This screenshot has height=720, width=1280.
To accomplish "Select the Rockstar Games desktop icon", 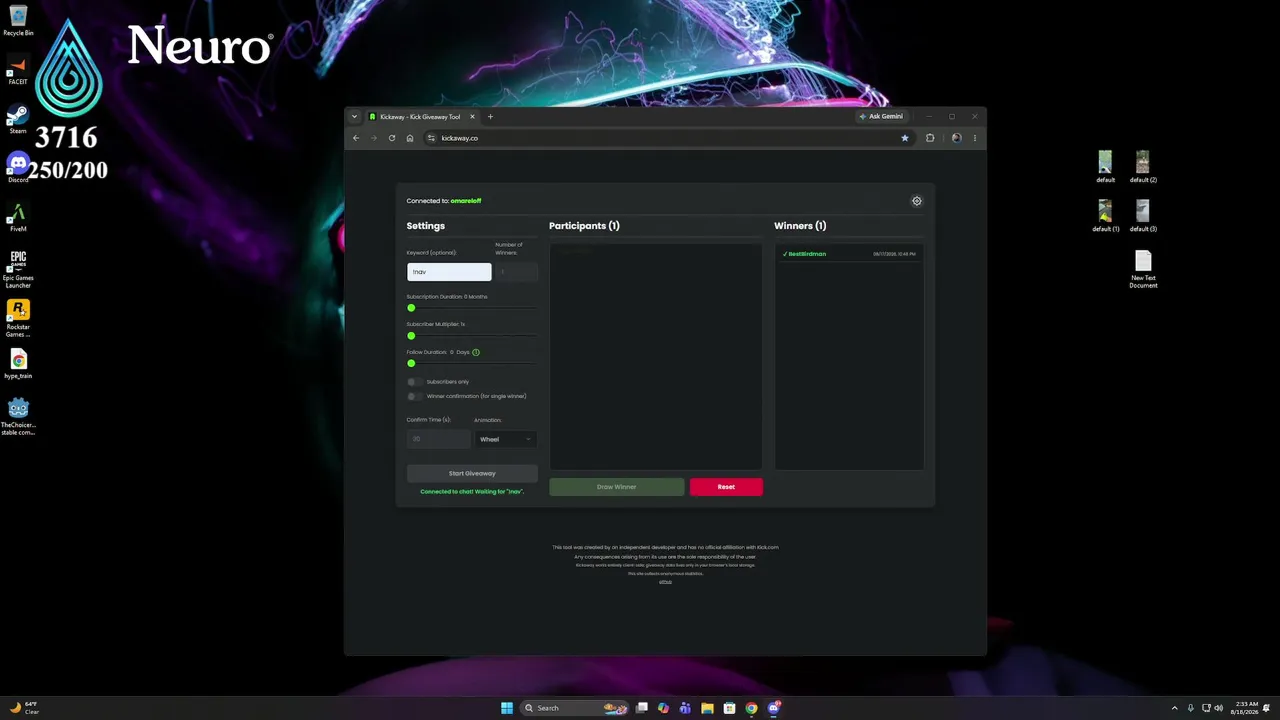I will pyautogui.click(x=18, y=318).
